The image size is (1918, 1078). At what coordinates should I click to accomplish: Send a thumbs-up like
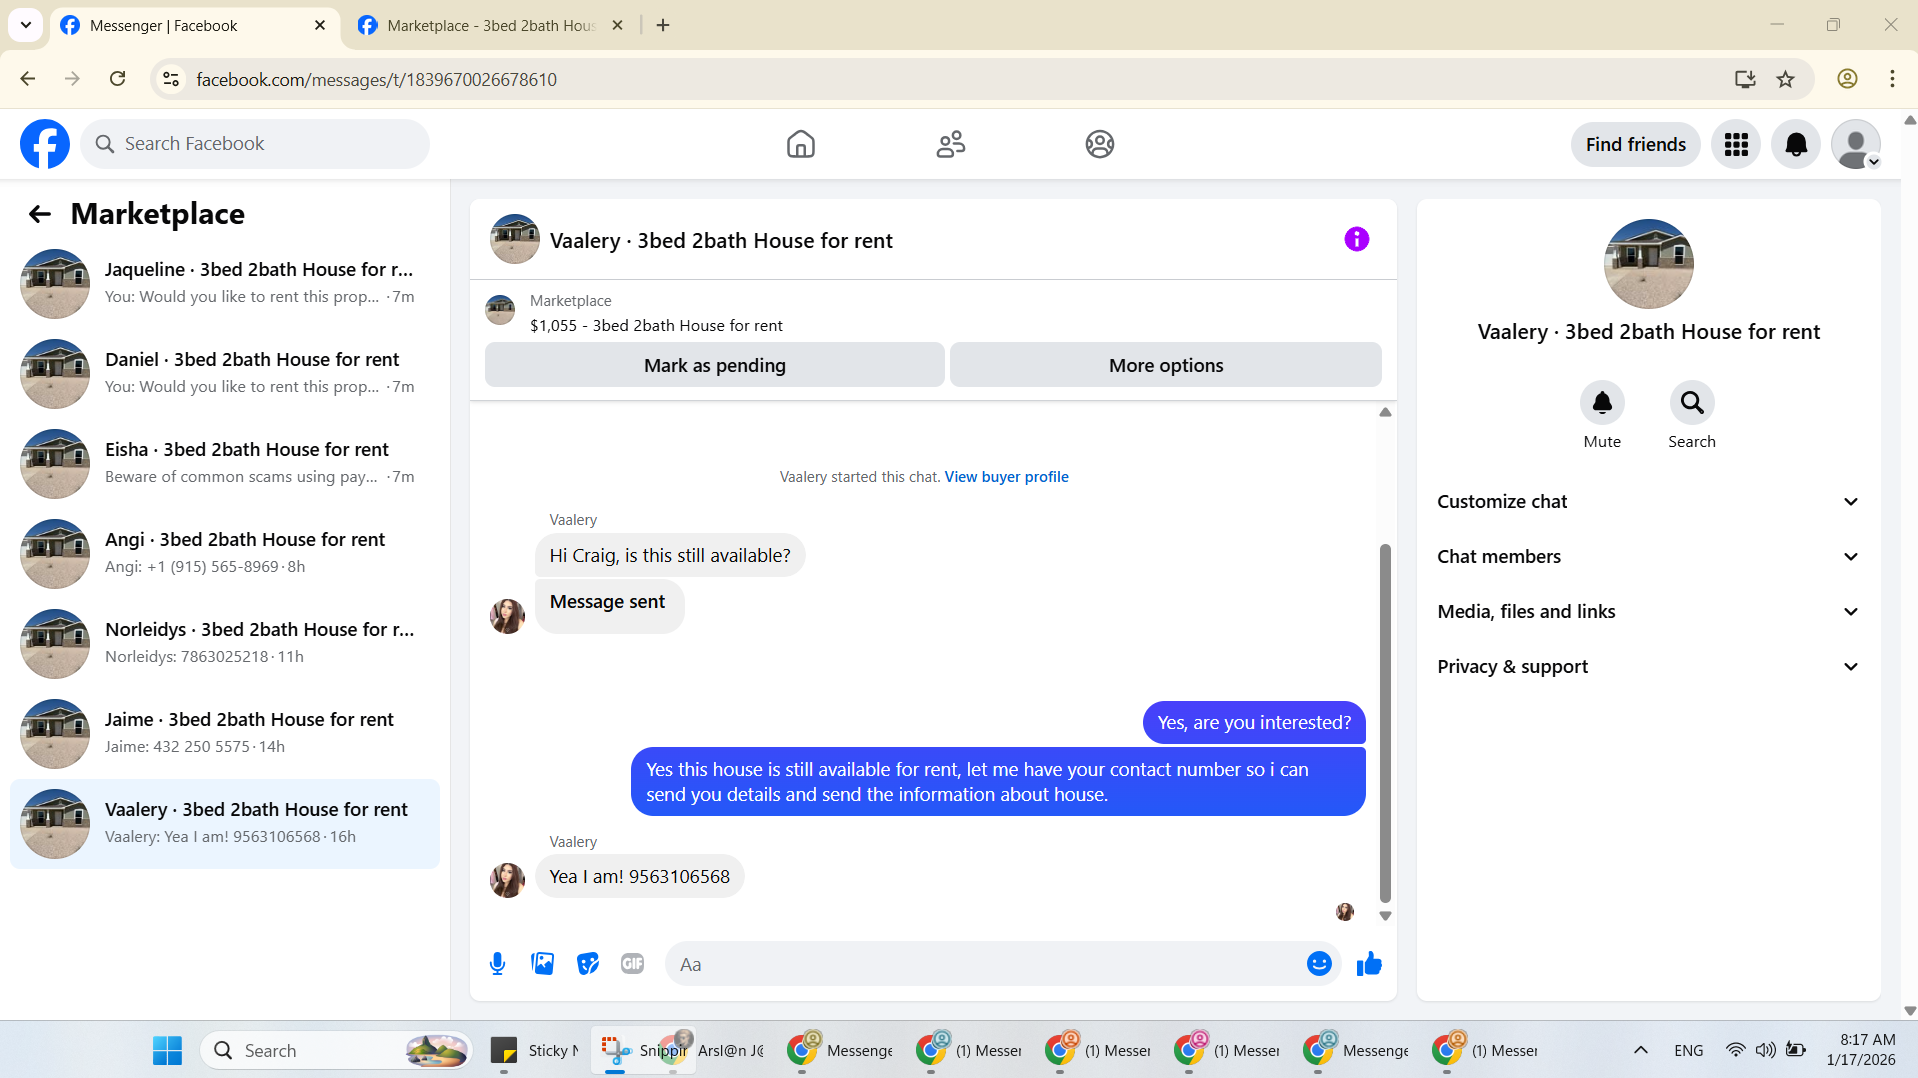[1368, 964]
